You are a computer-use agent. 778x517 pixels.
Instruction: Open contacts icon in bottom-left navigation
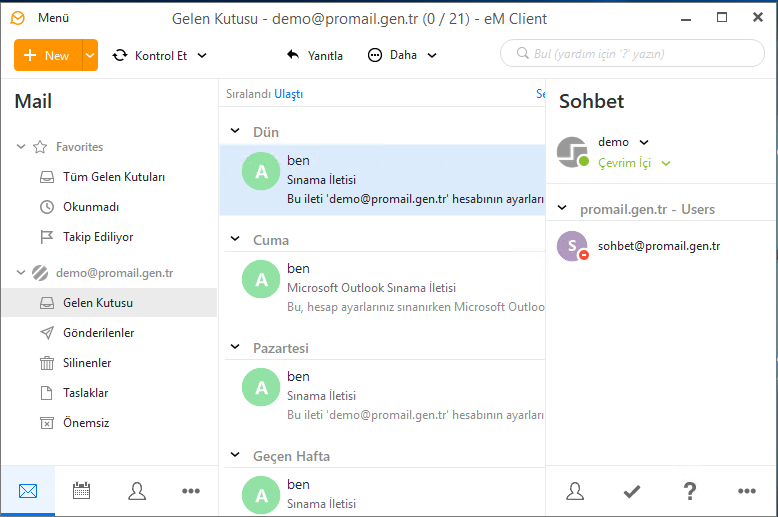(x=137, y=491)
